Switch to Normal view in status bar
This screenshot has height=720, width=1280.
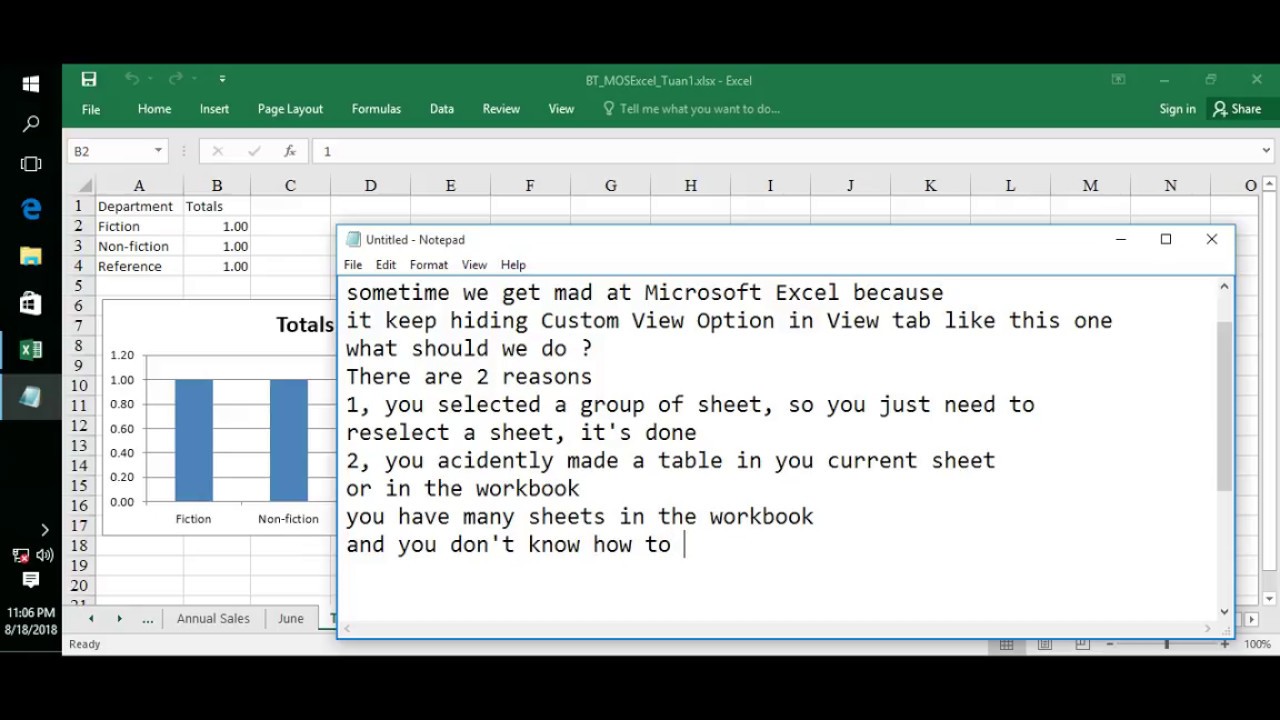(1007, 645)
